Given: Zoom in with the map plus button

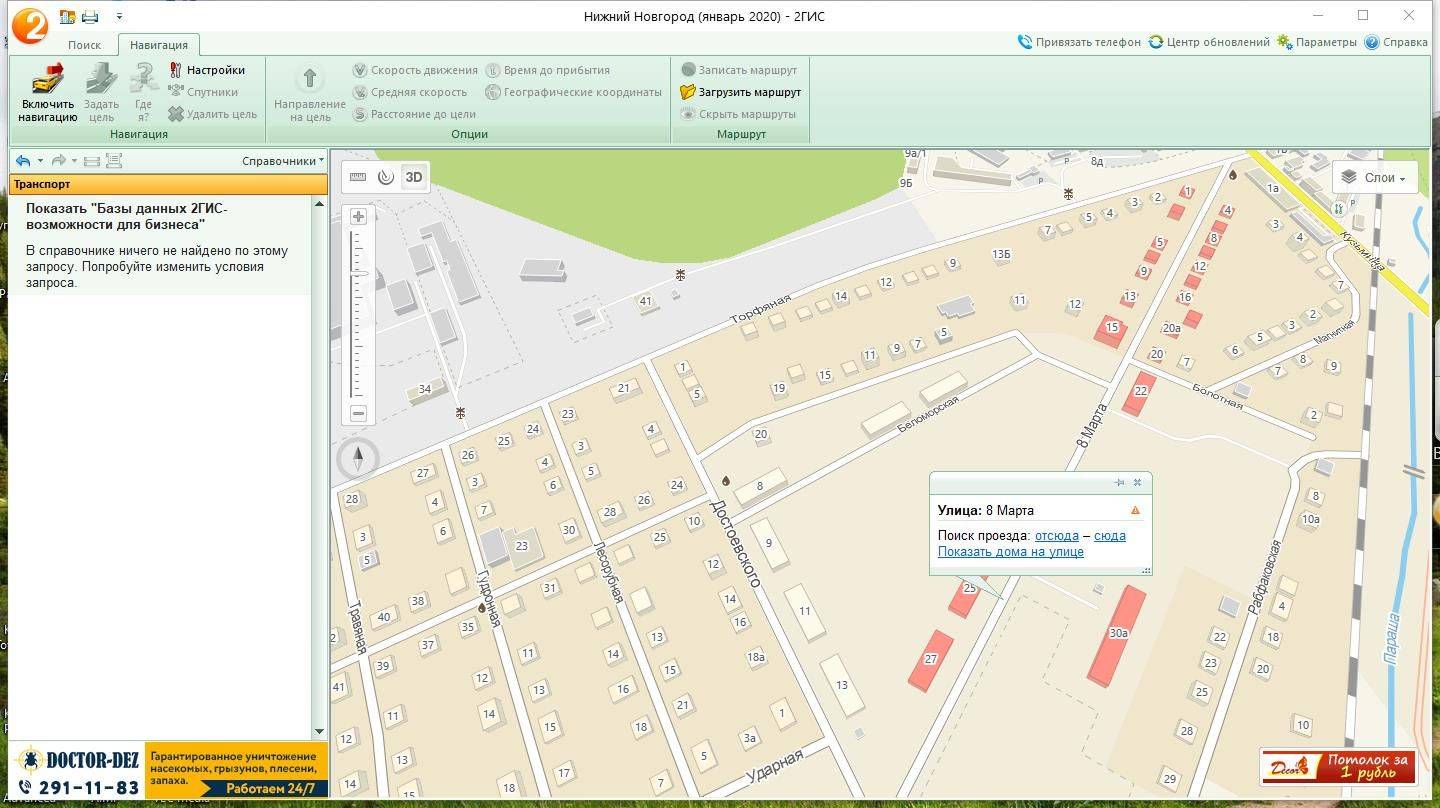Looking at the screenshot, I should coord(358,216).
